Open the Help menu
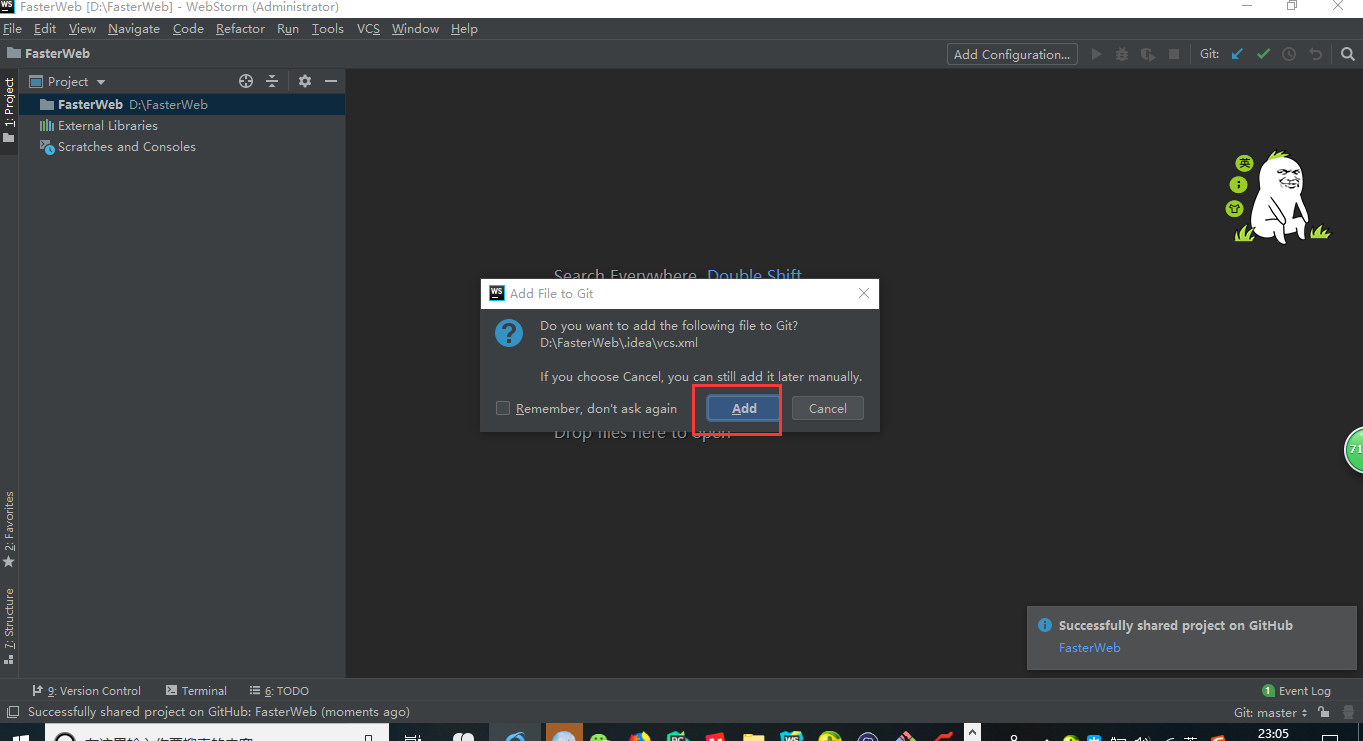This screenshot has height=741, width=1363. pos(464,28)
